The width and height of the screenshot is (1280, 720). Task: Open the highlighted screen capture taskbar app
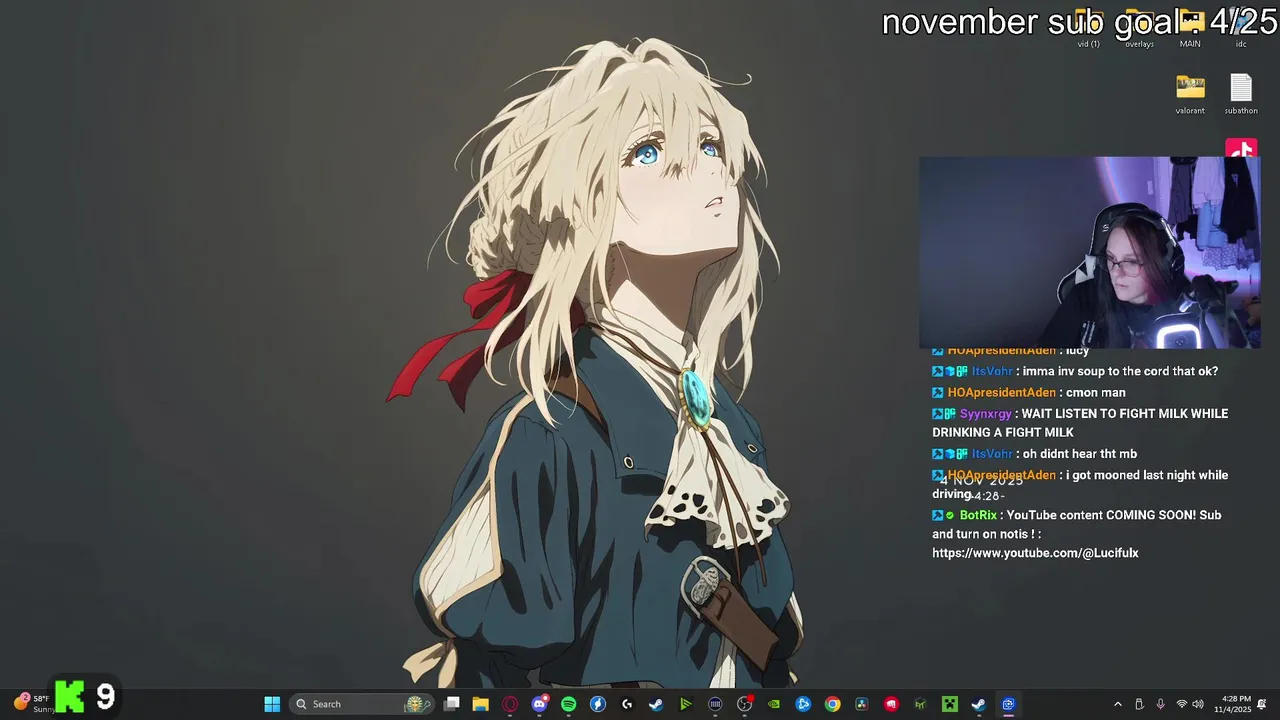pyautogui.click(x=1008, y=704)
